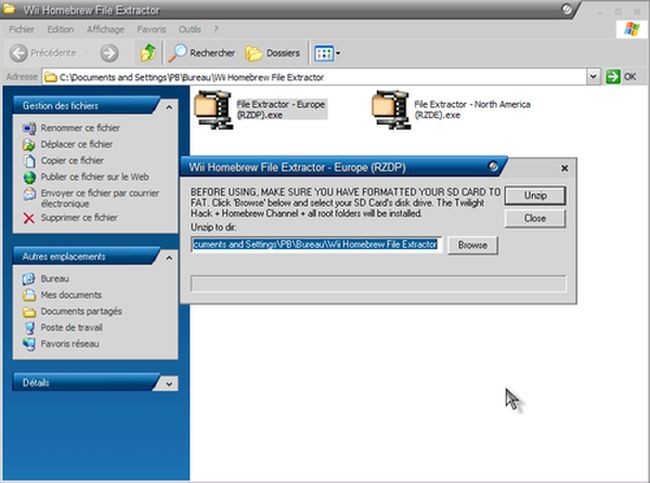Click Déplacer ce fichier icon

point(29,144)
